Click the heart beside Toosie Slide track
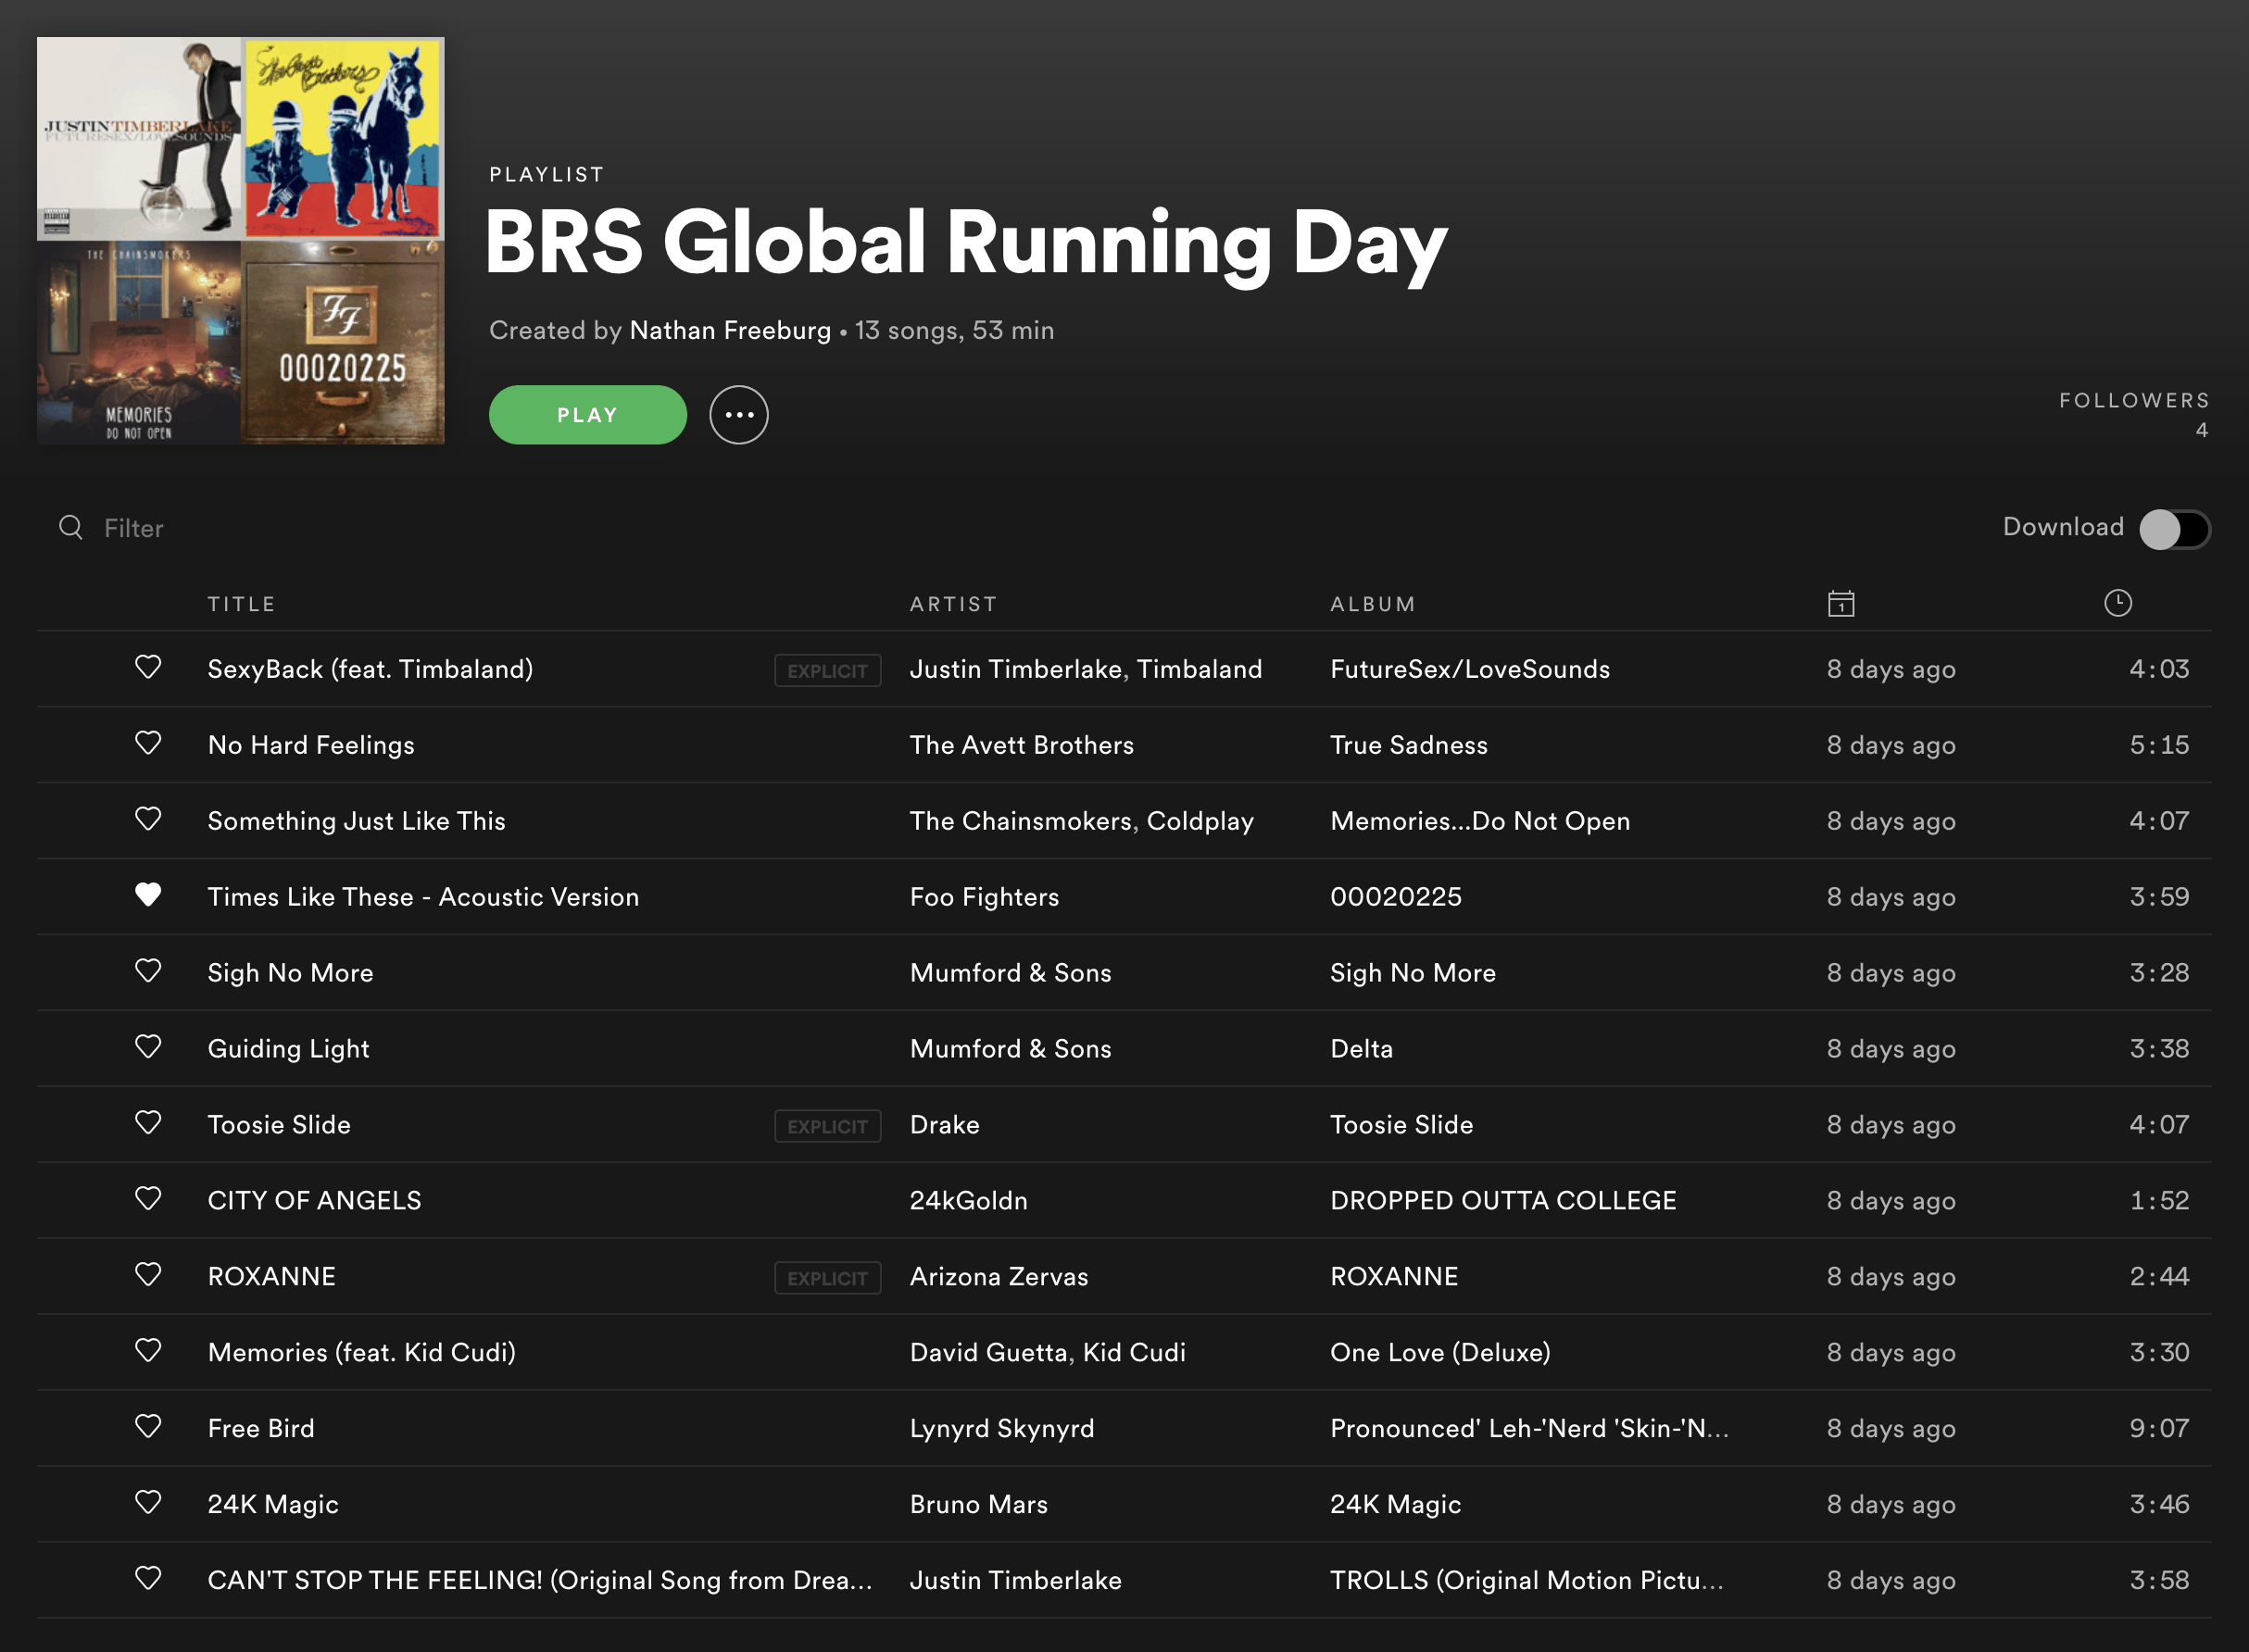2249x1652 pixels. click(x=148, y=1123)
